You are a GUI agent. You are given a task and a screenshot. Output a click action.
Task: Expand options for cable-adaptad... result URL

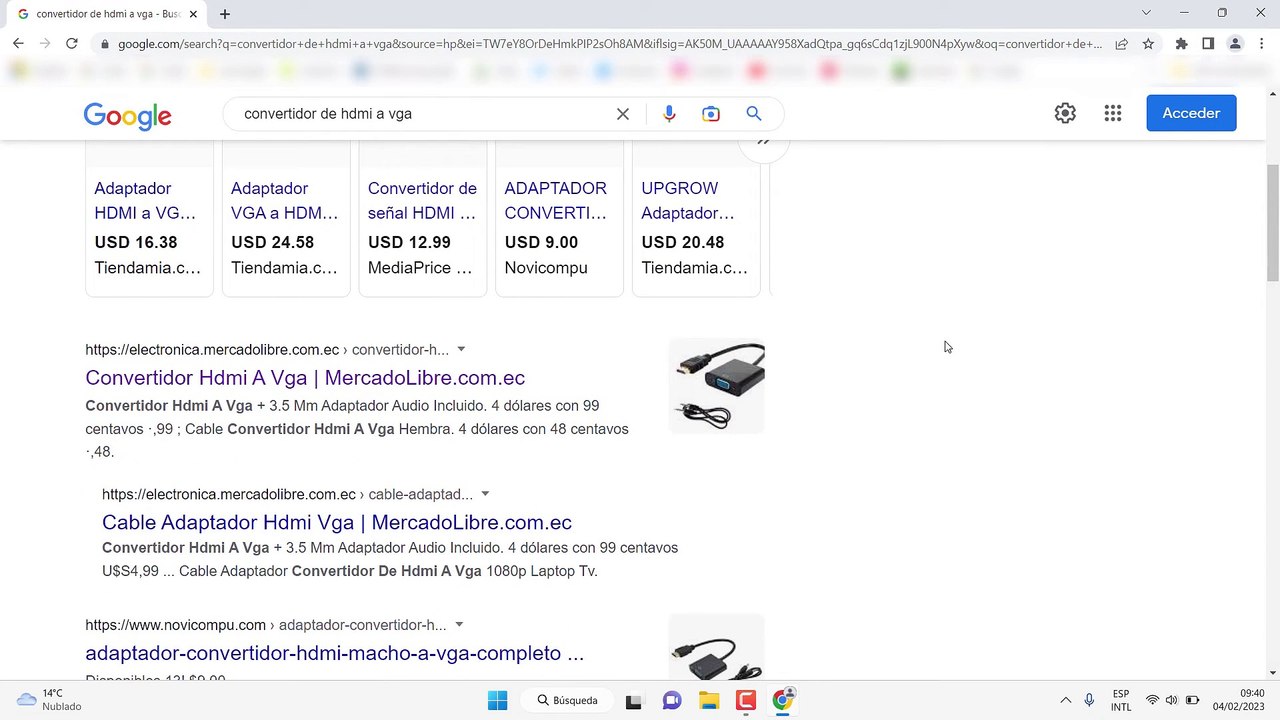pos(485,494)
